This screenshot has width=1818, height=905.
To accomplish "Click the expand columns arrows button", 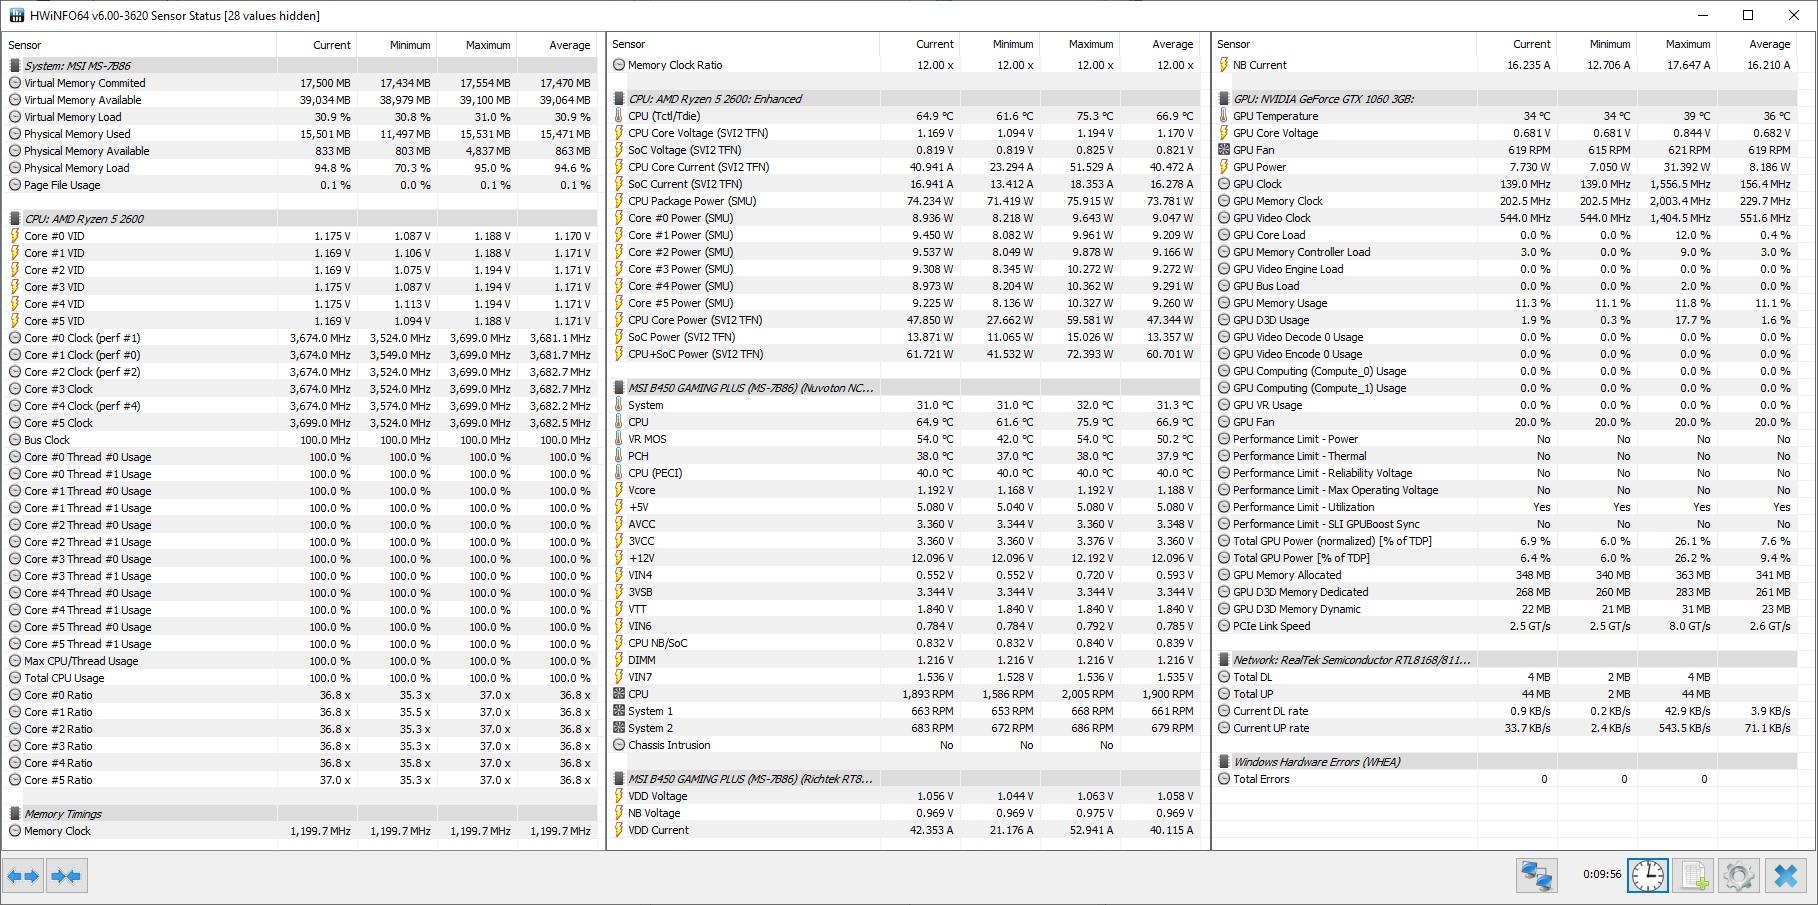I will tap(23, 876).
